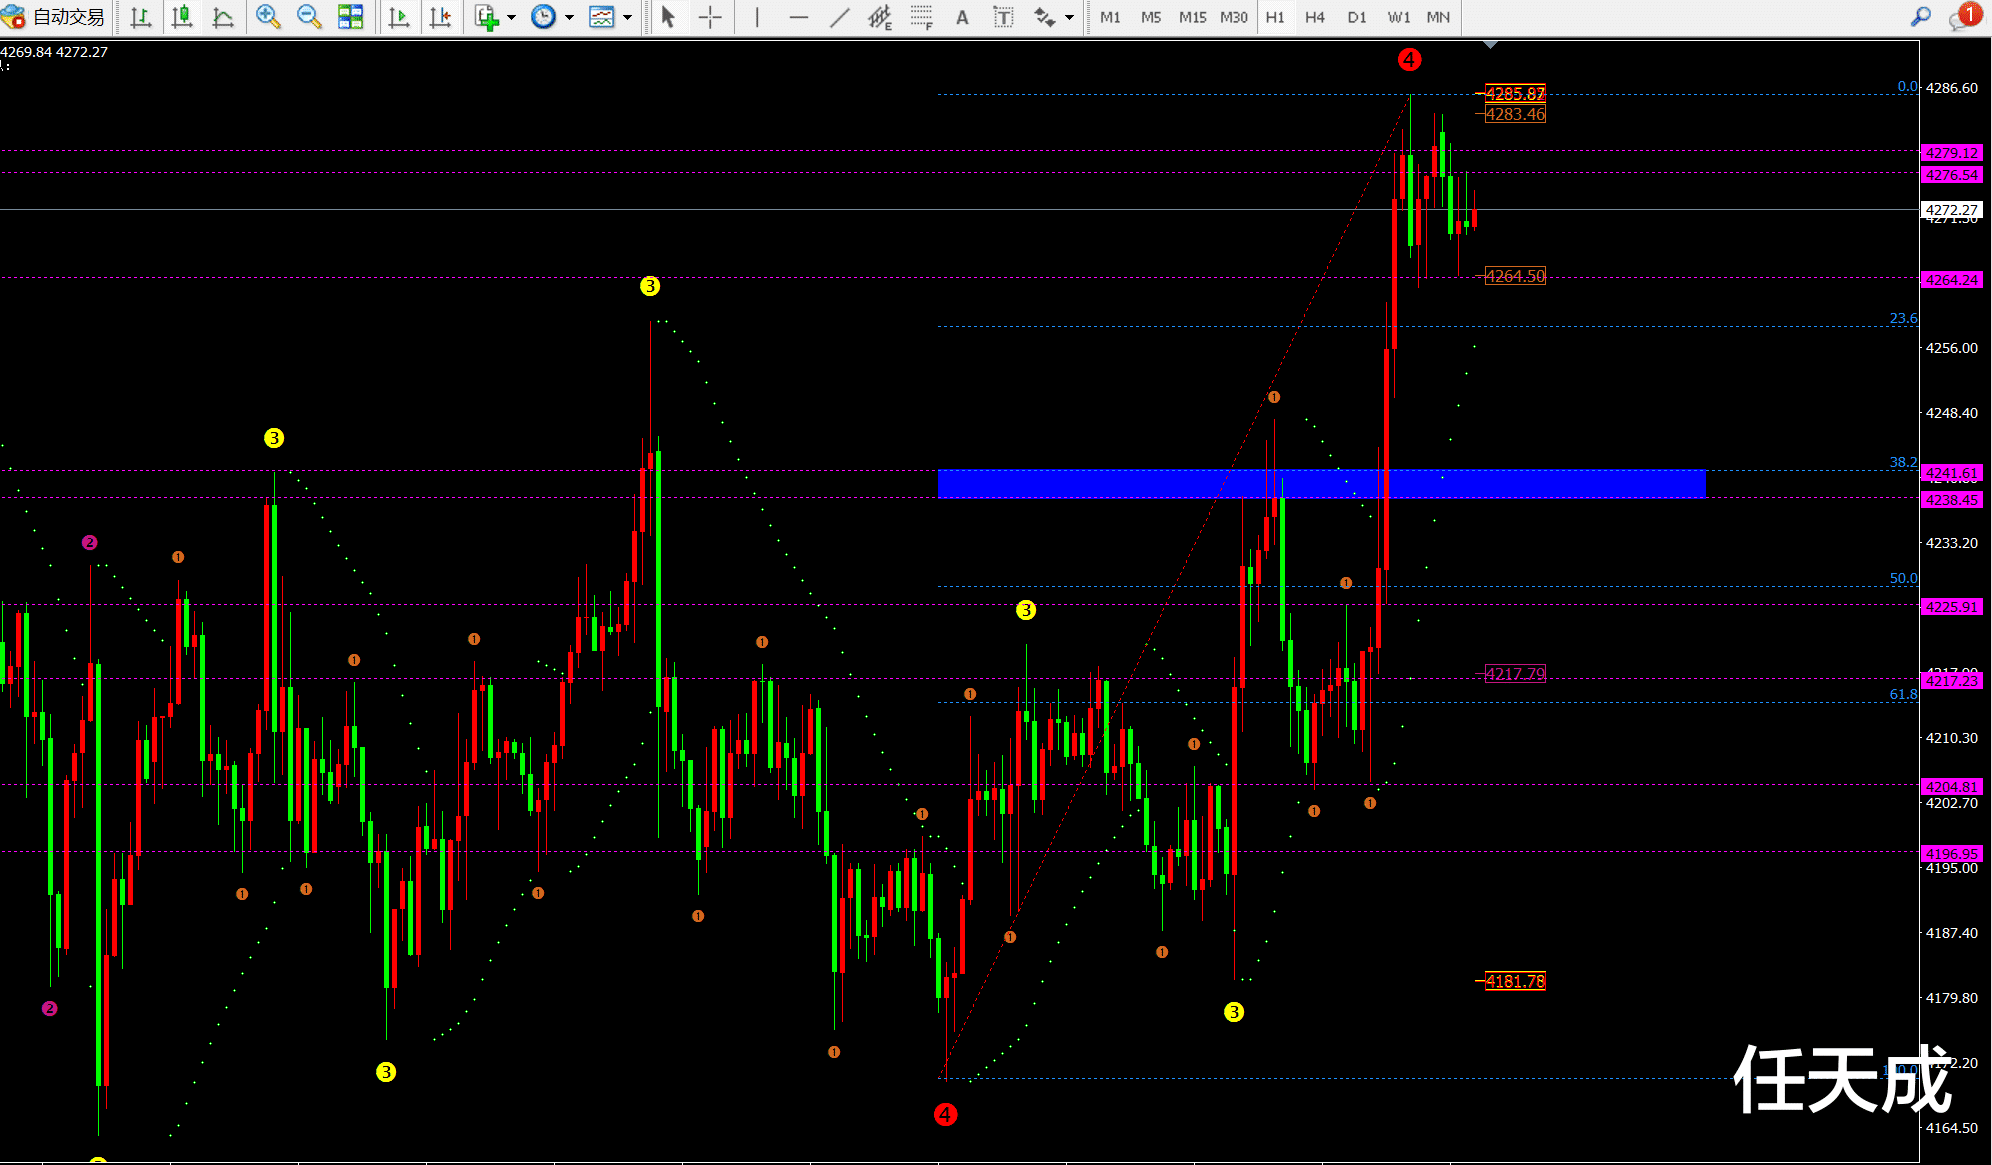
Task: Expand the periods clock dropdown arrow
Action: [x=569, y=17]
